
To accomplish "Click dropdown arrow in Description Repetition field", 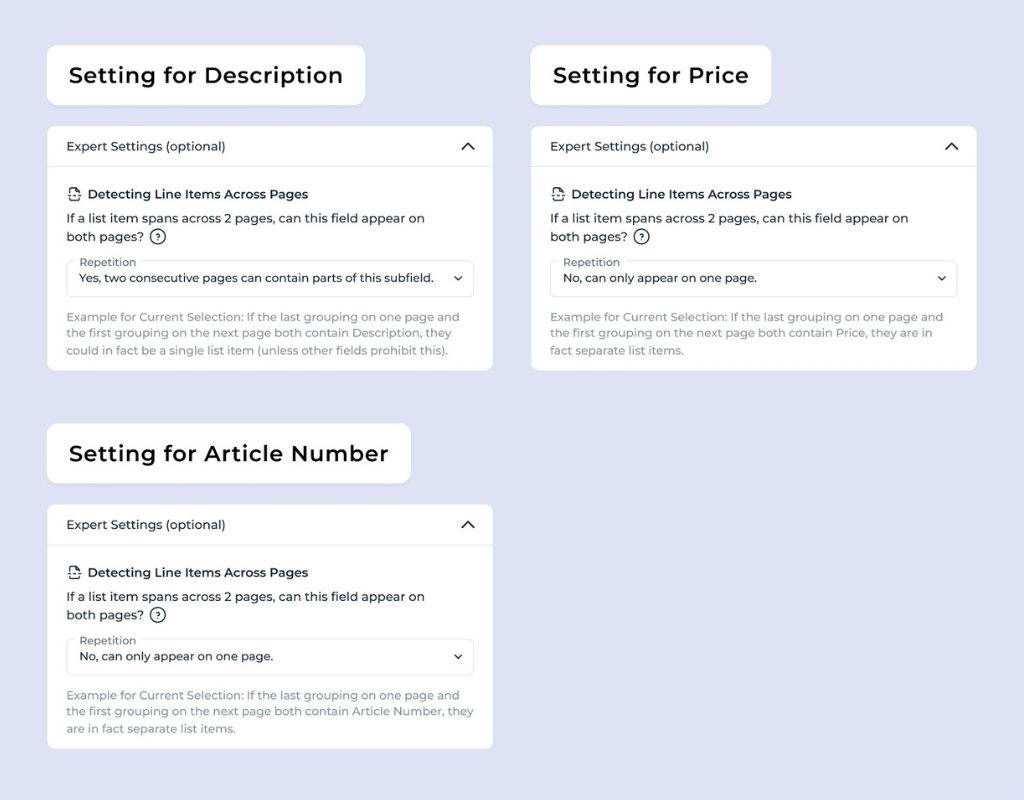I will point(458,278).
